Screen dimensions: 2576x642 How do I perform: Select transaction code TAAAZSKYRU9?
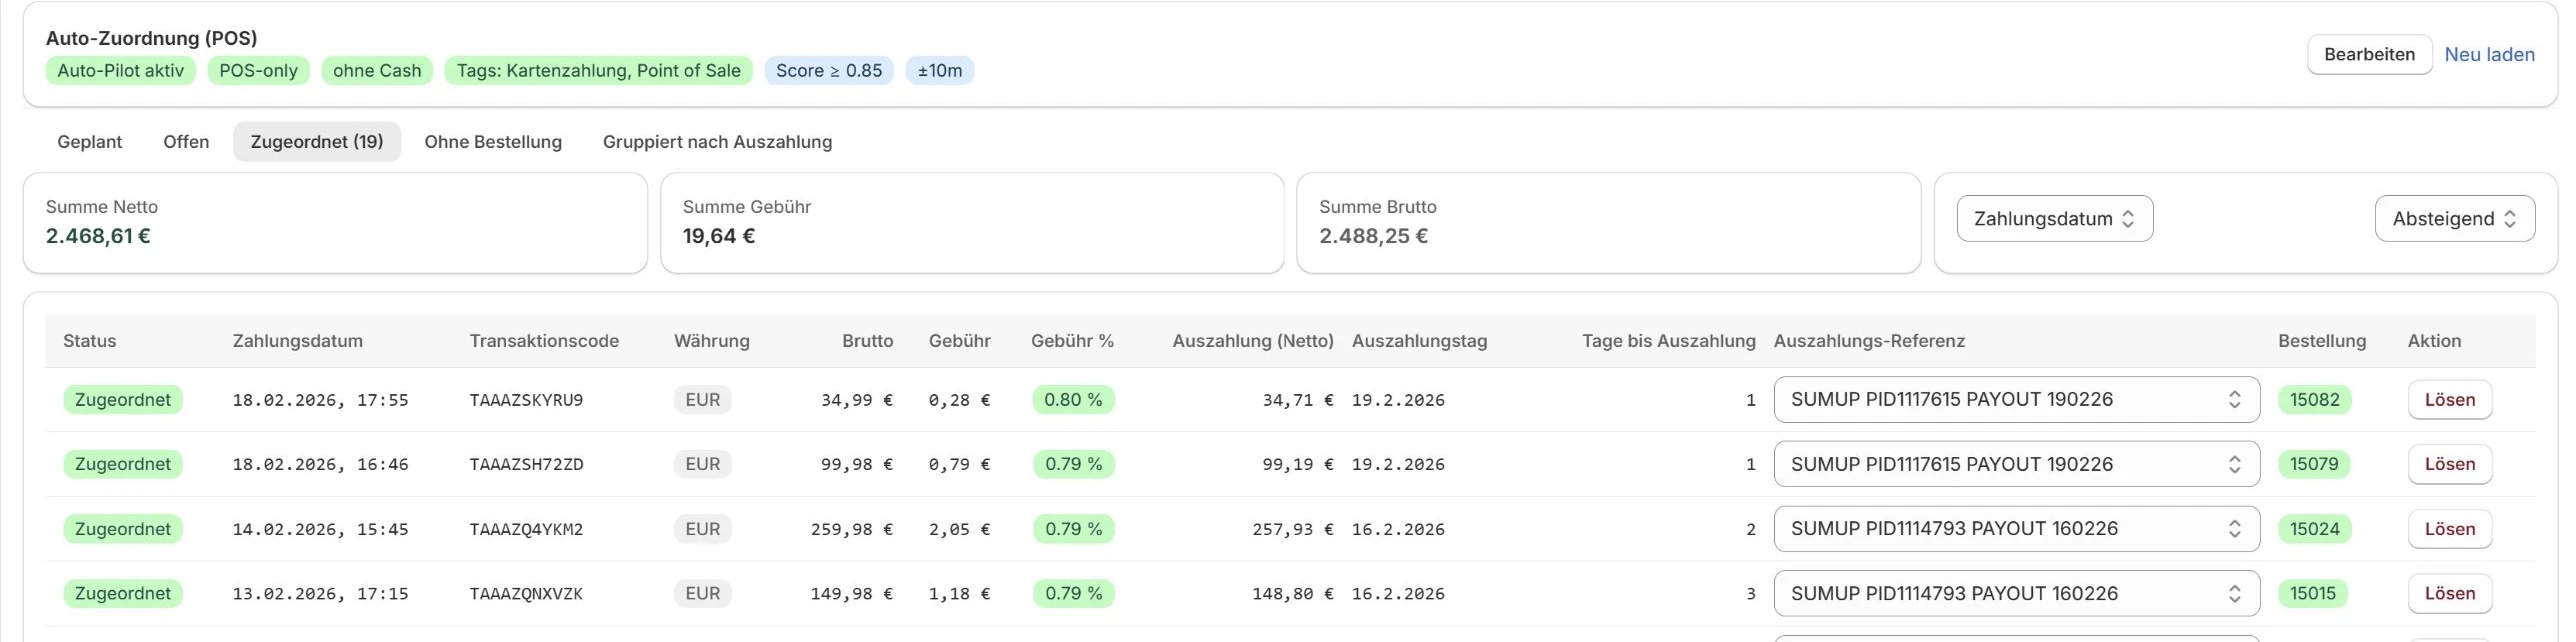point(526,400)
